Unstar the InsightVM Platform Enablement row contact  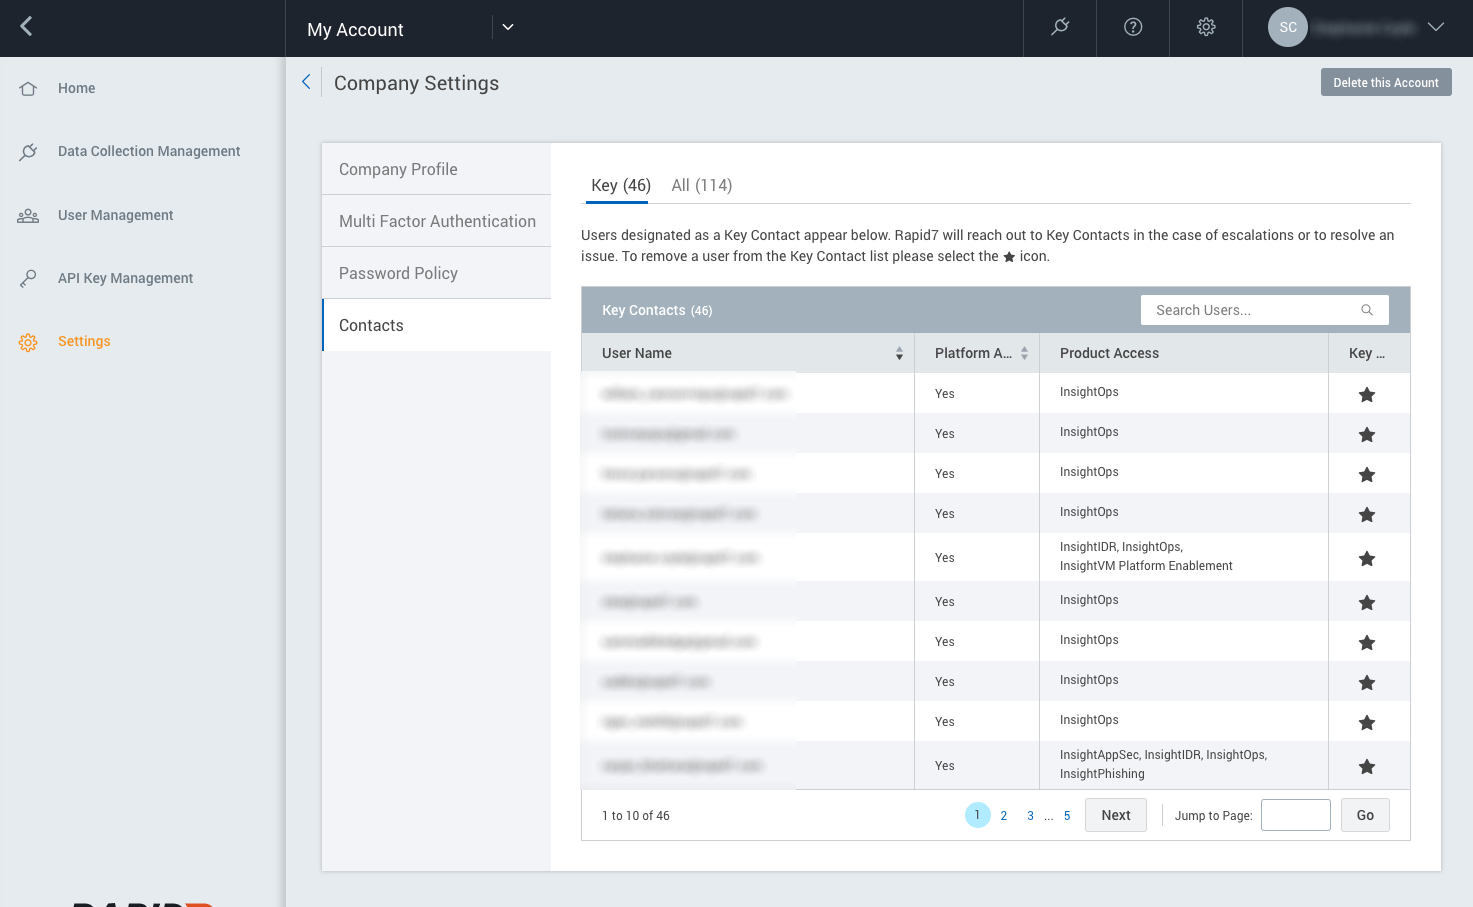coord(1367,558)
